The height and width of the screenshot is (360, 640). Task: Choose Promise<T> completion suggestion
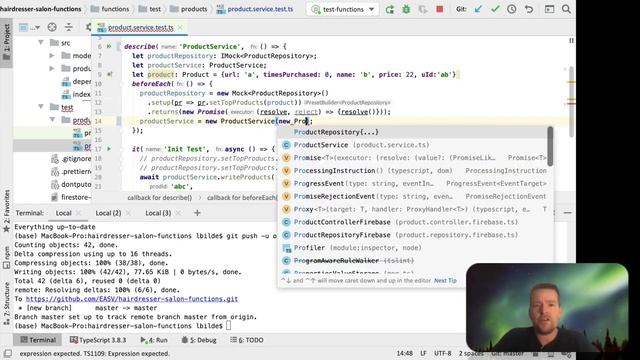pyautogui.click(x=412, y=158)
